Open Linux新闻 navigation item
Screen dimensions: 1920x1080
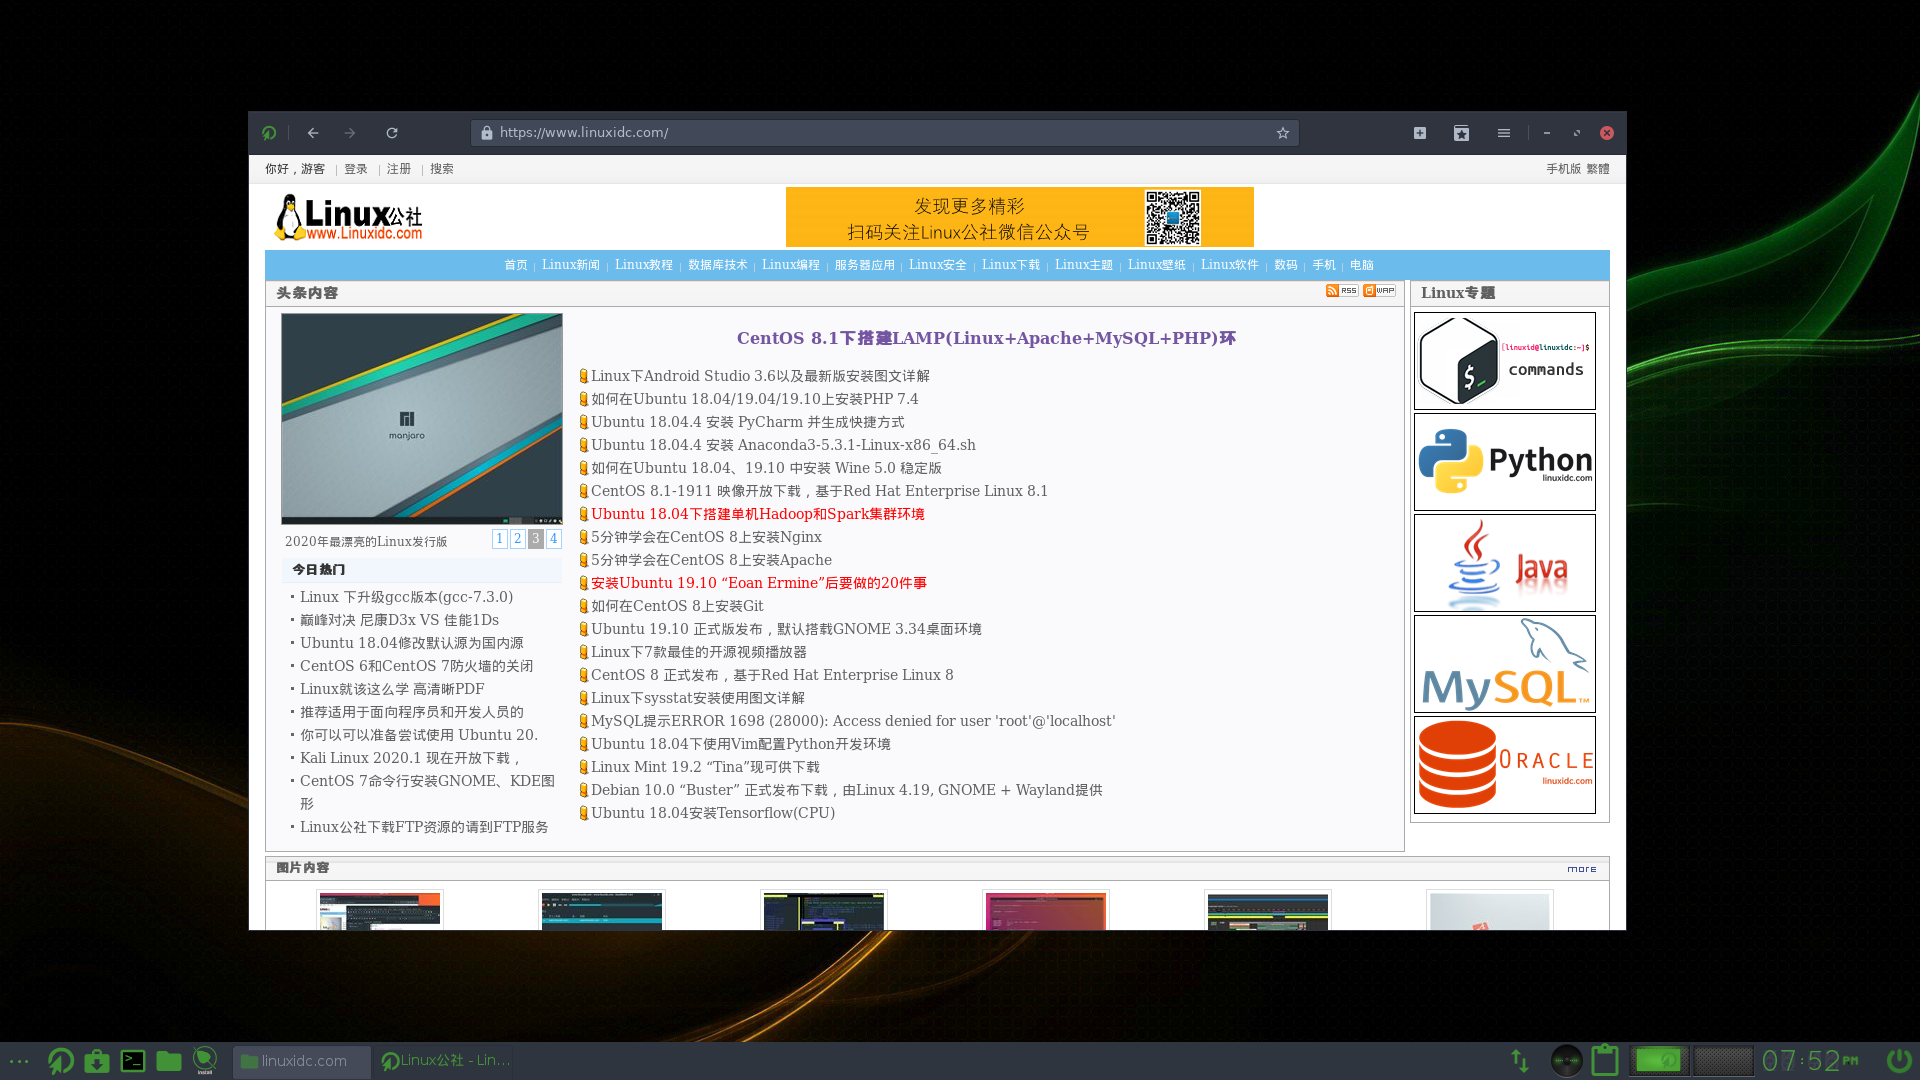(571, 265)
